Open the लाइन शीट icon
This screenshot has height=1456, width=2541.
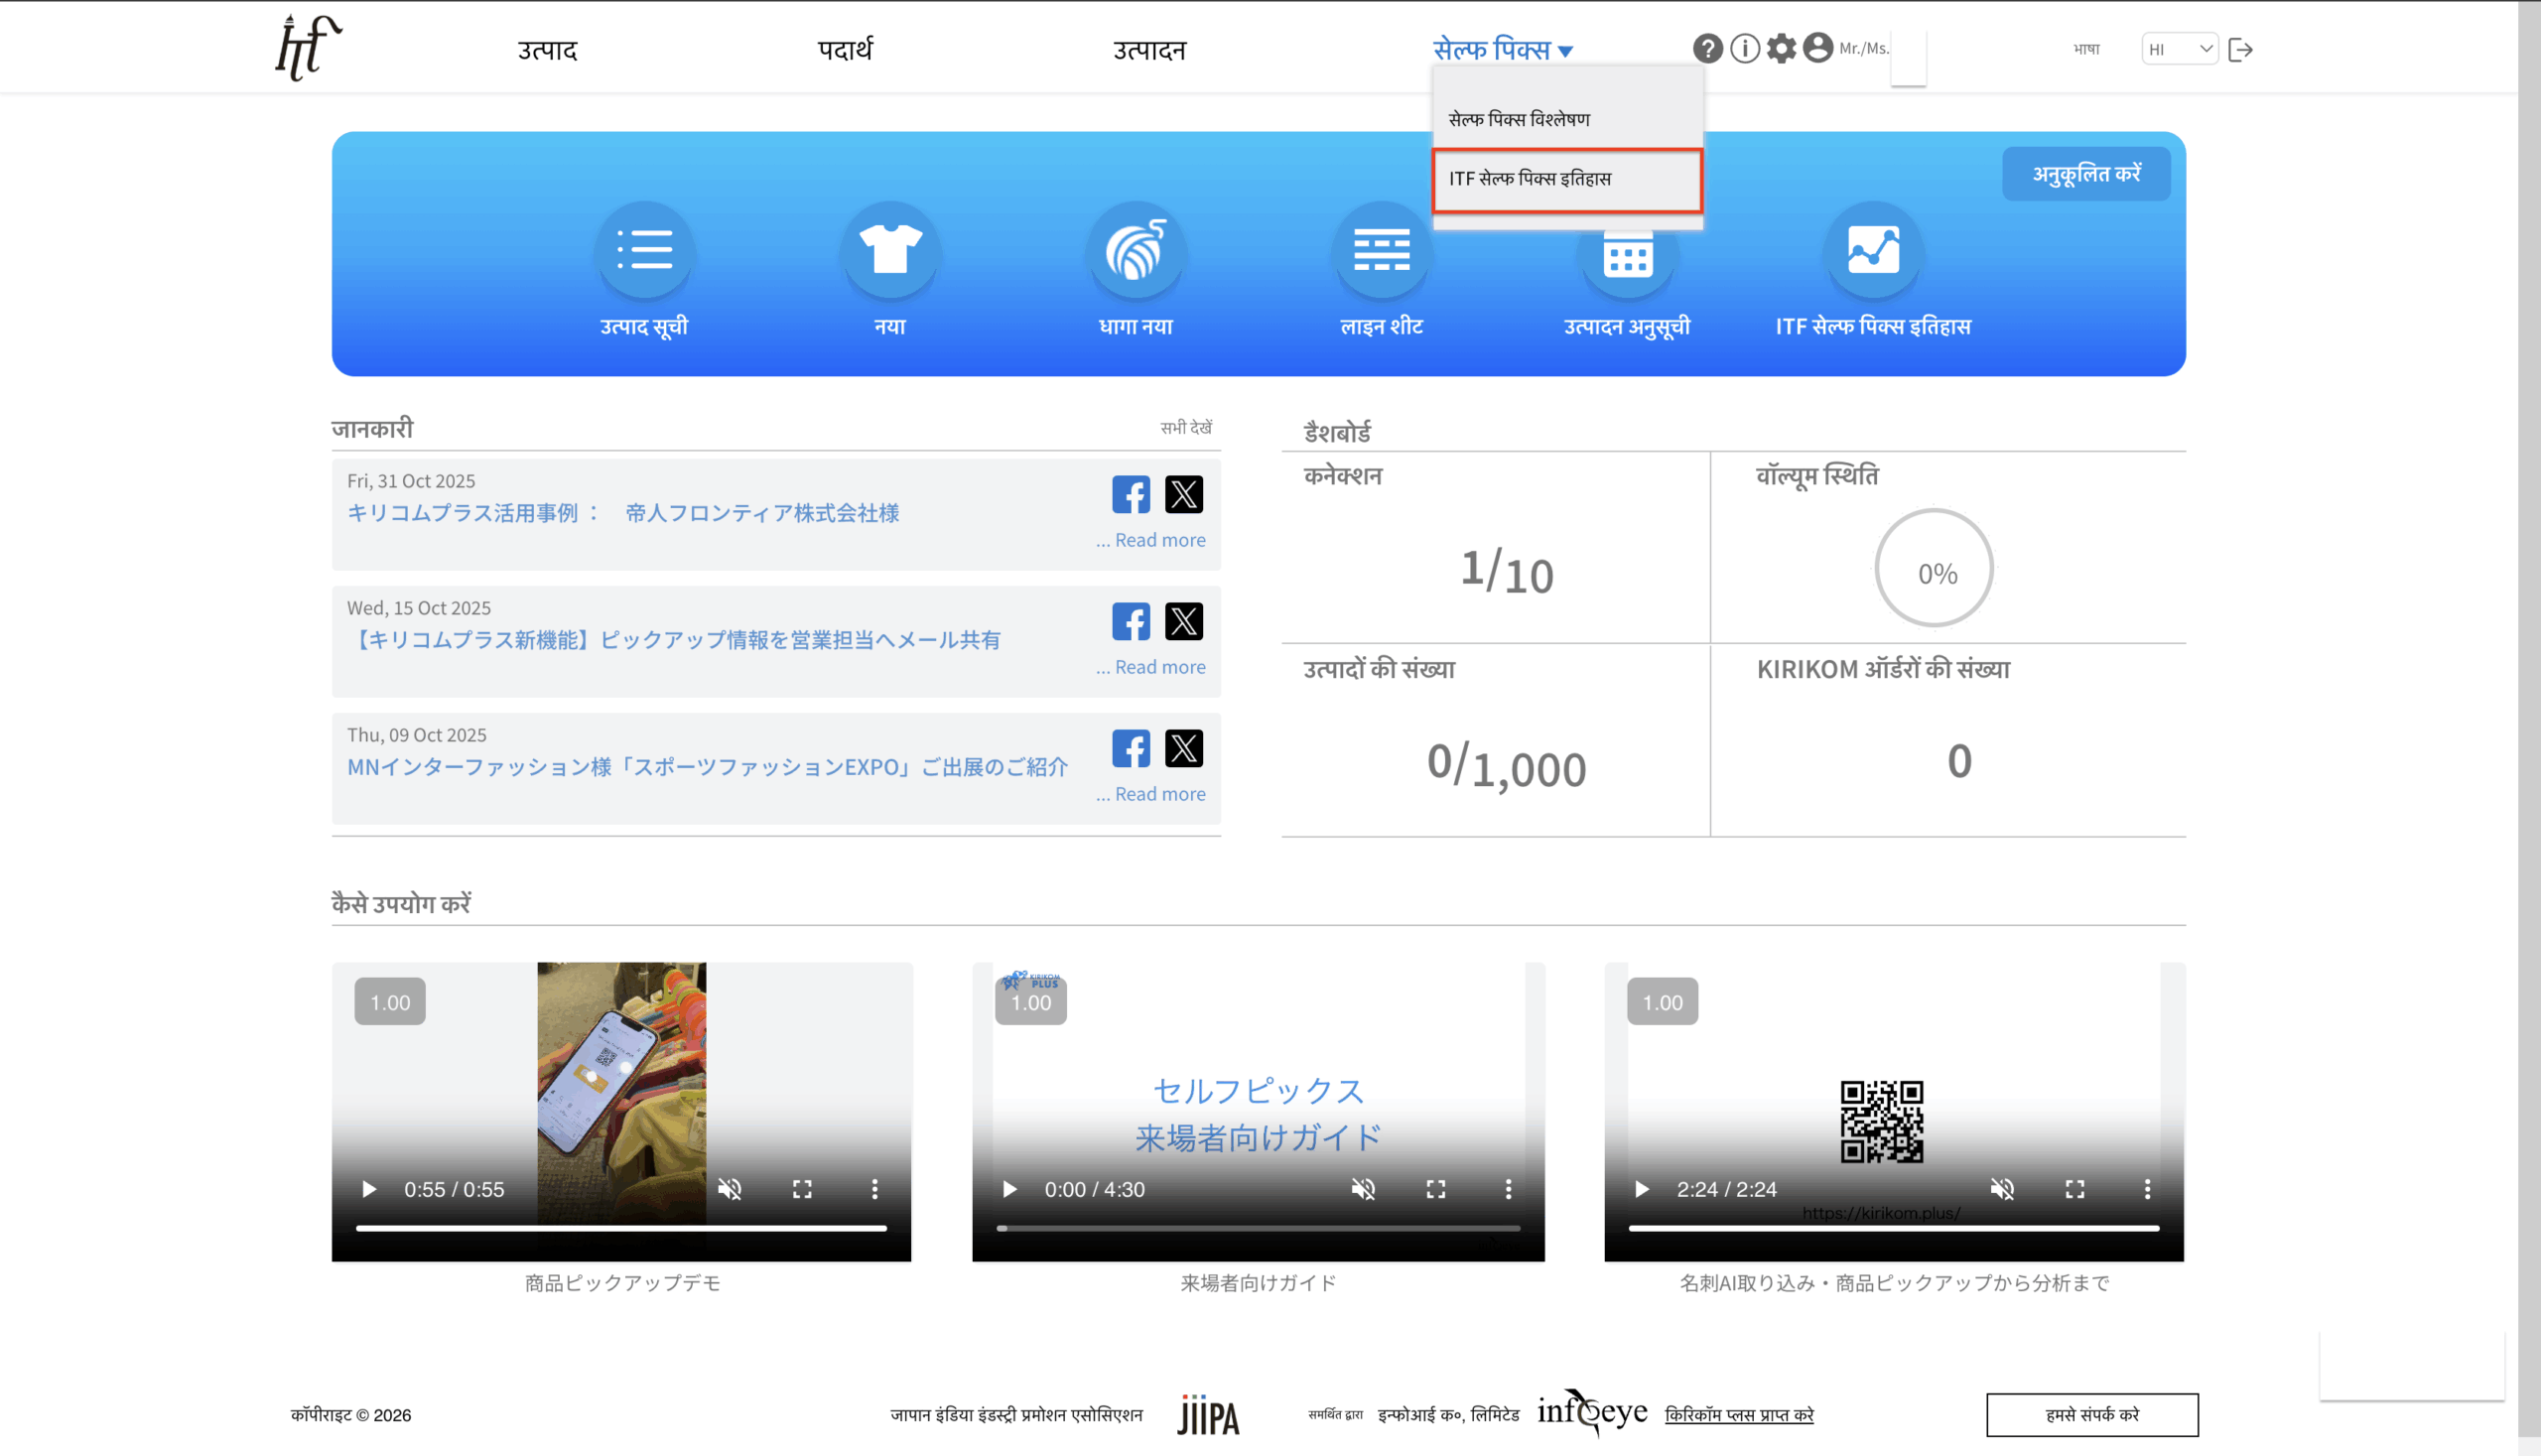coord(1382,250)
